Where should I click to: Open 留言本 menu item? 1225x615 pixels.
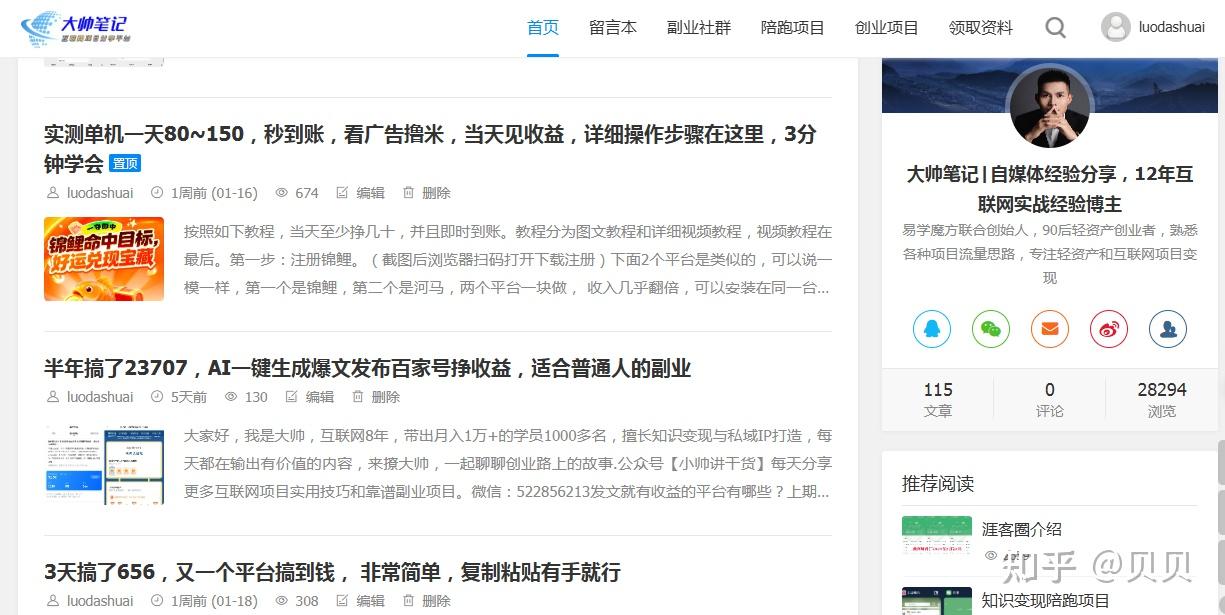click(x=613, y=28)
